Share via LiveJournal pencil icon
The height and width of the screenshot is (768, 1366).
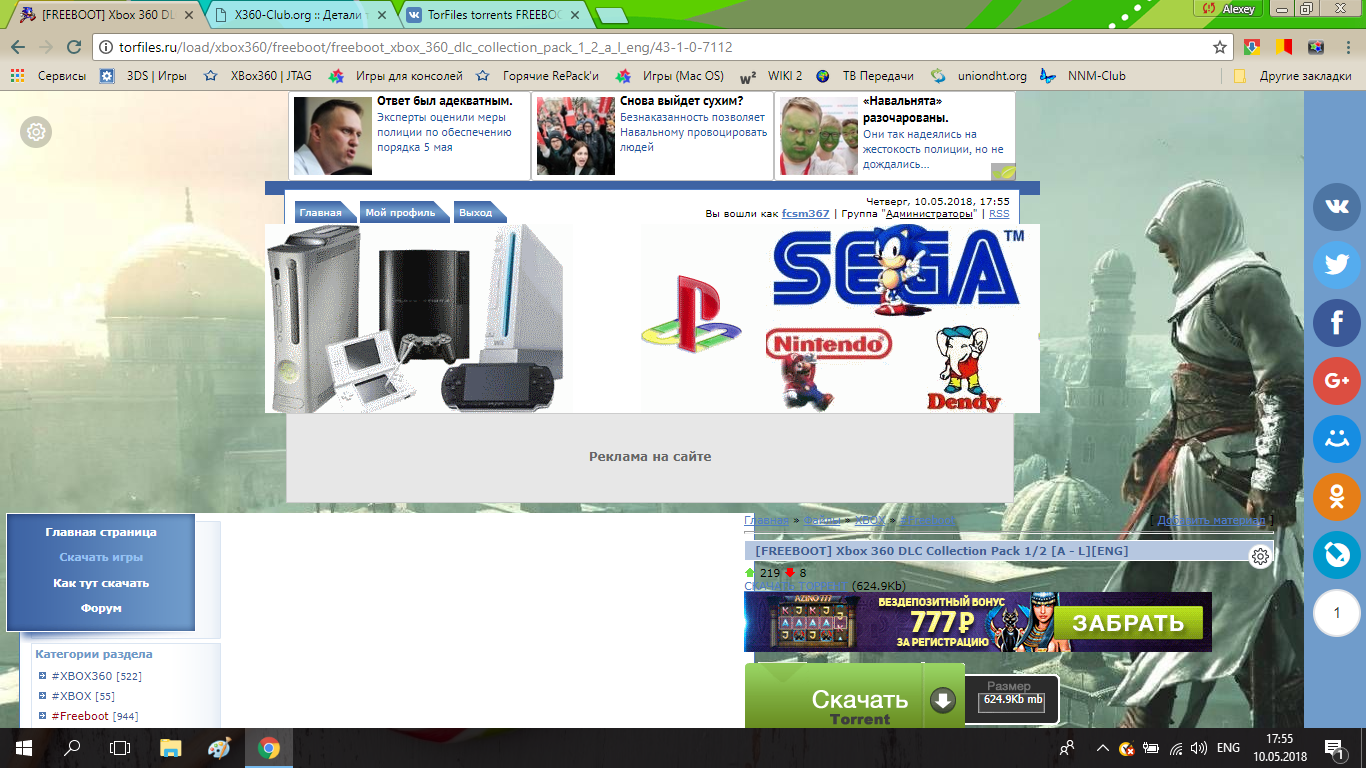(1337, 554)
